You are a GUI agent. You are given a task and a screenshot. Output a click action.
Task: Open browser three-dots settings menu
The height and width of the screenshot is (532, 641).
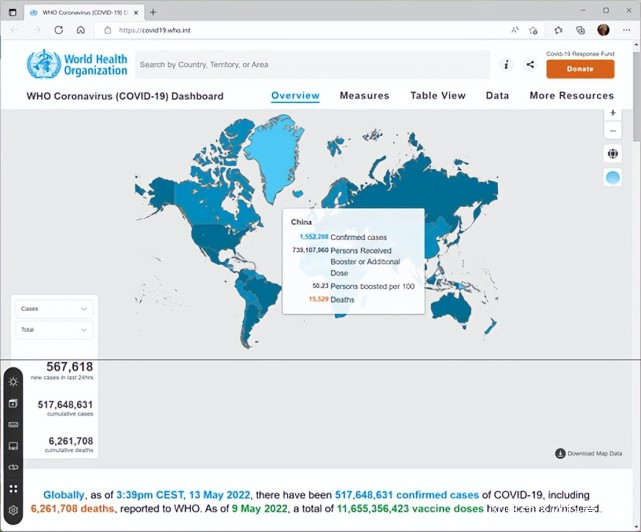coord(626,30)
